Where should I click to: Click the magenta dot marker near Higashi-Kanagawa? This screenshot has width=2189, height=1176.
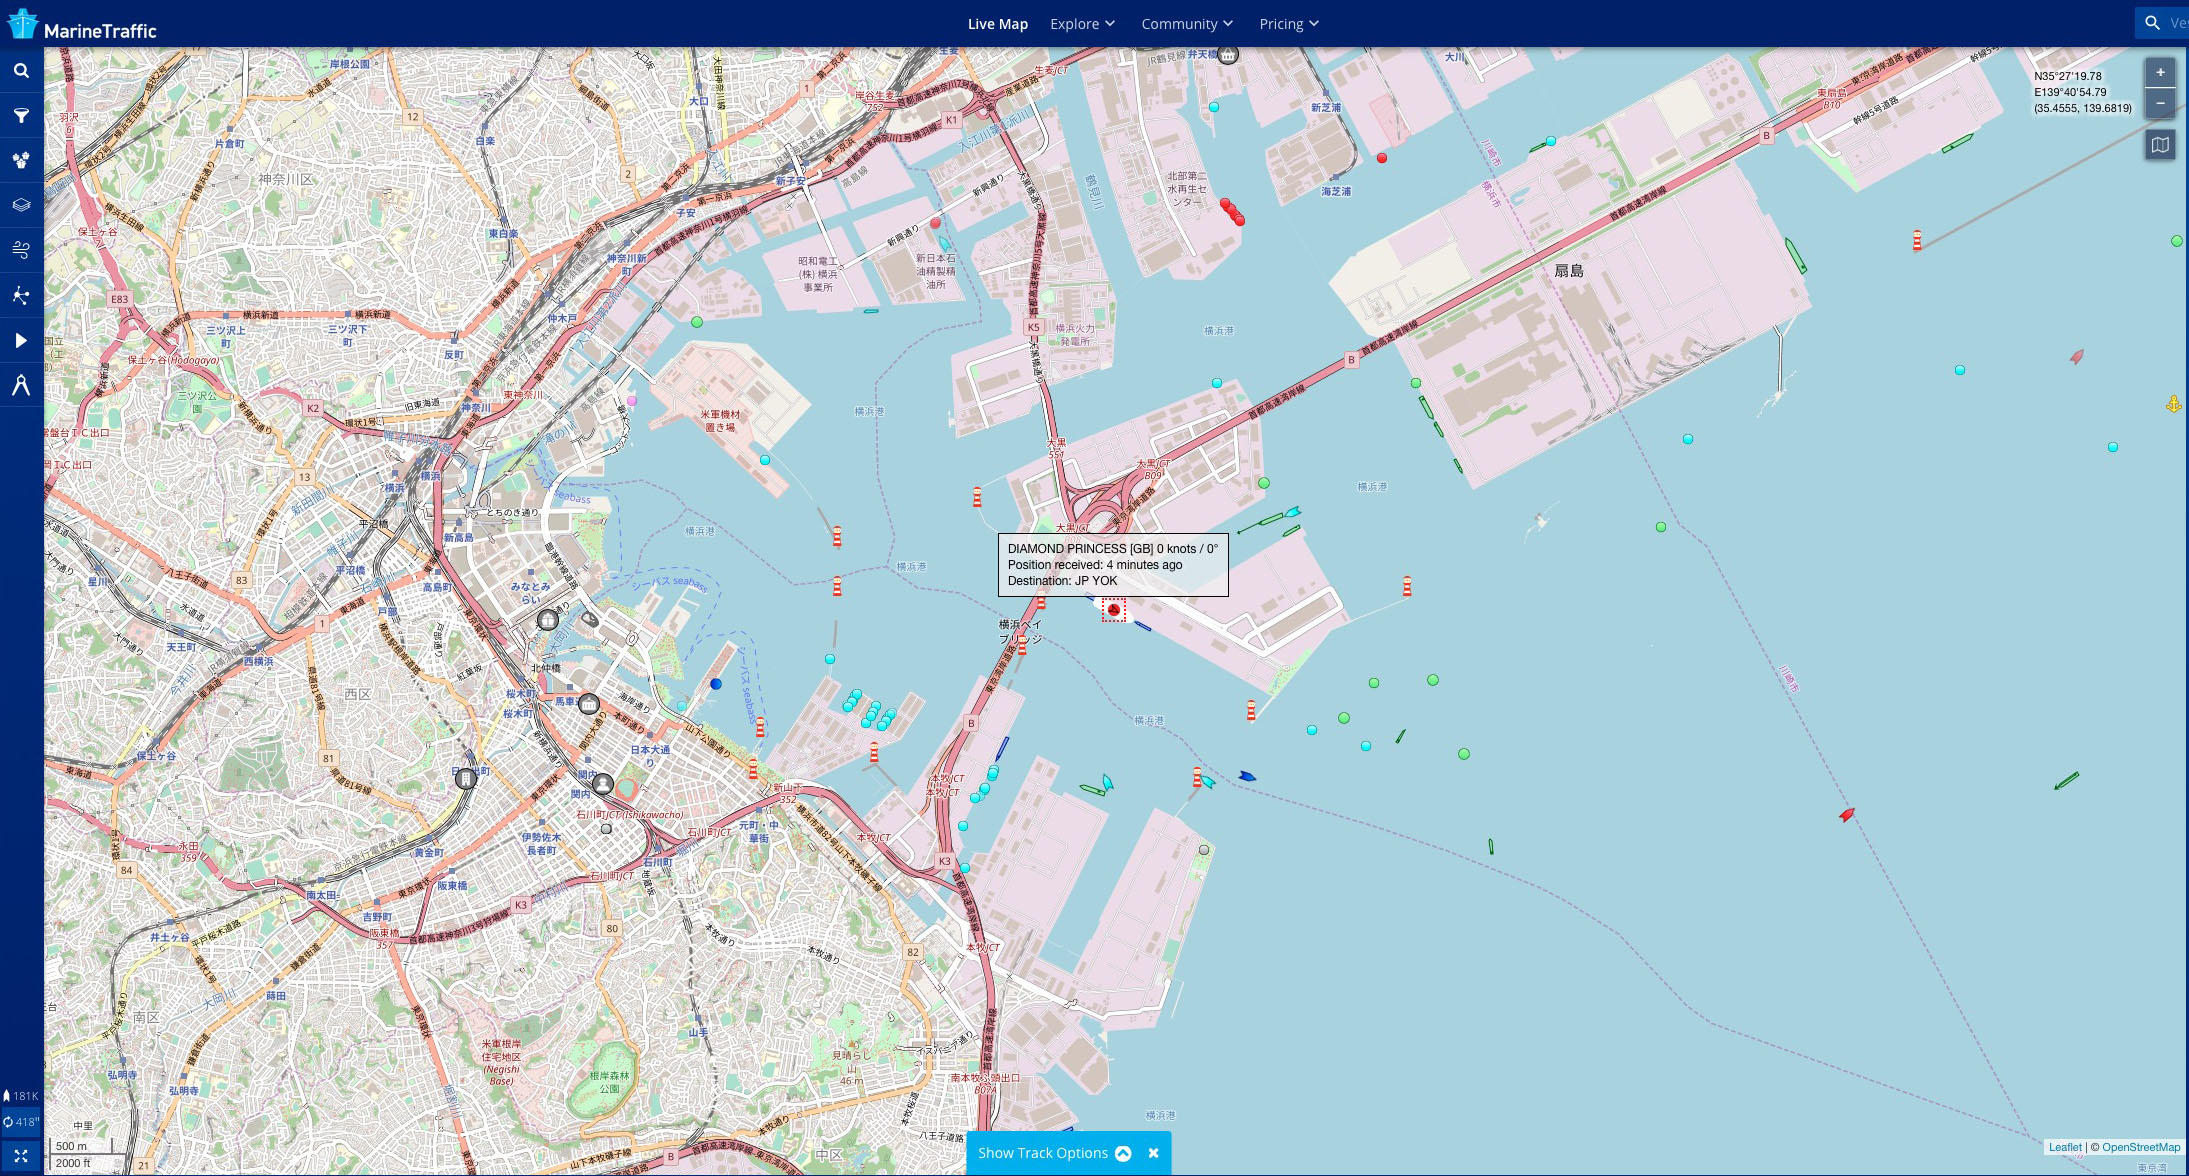(632, 401)
